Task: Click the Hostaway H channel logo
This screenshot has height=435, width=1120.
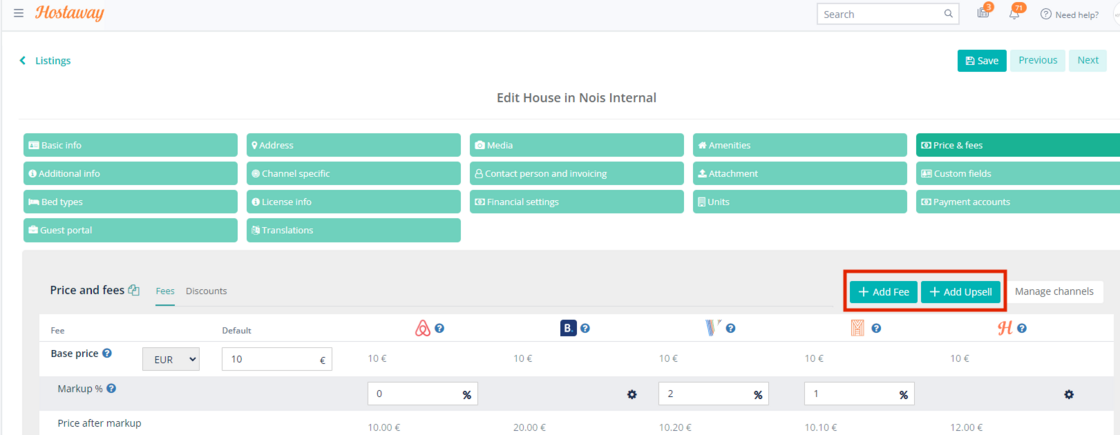Action: click(x=1005, y=329)
